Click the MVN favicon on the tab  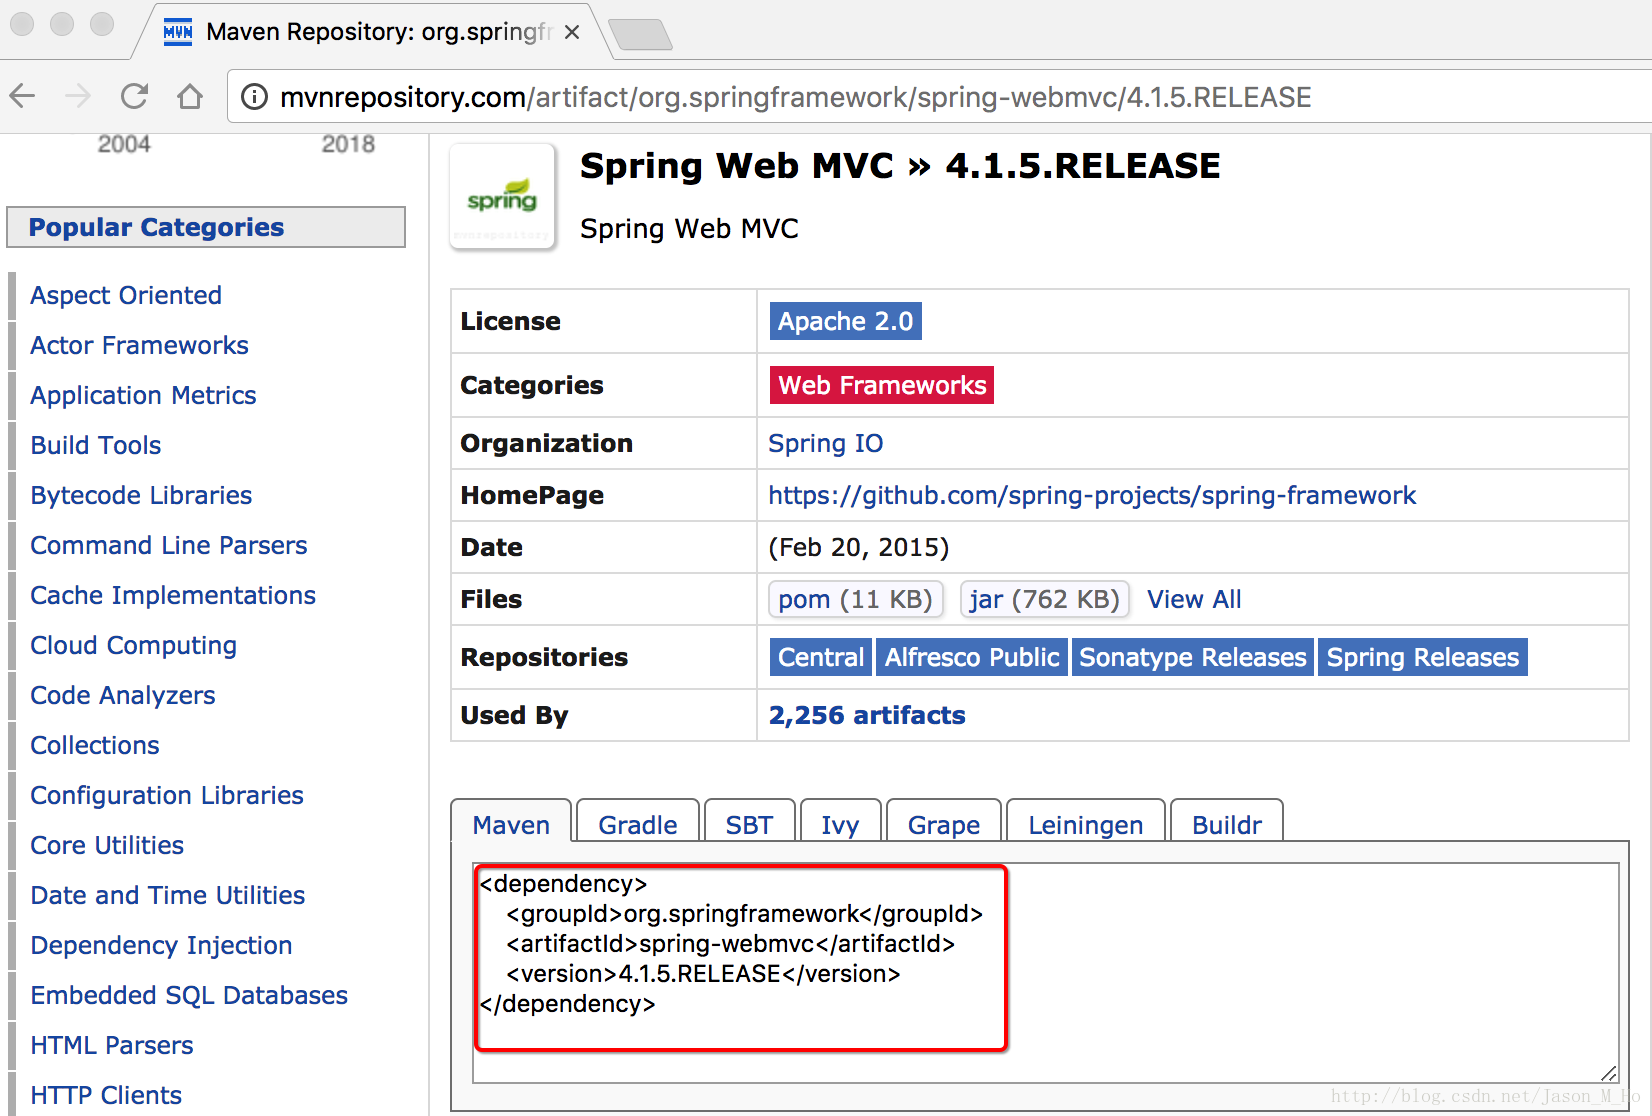click(x=178, y=32)
